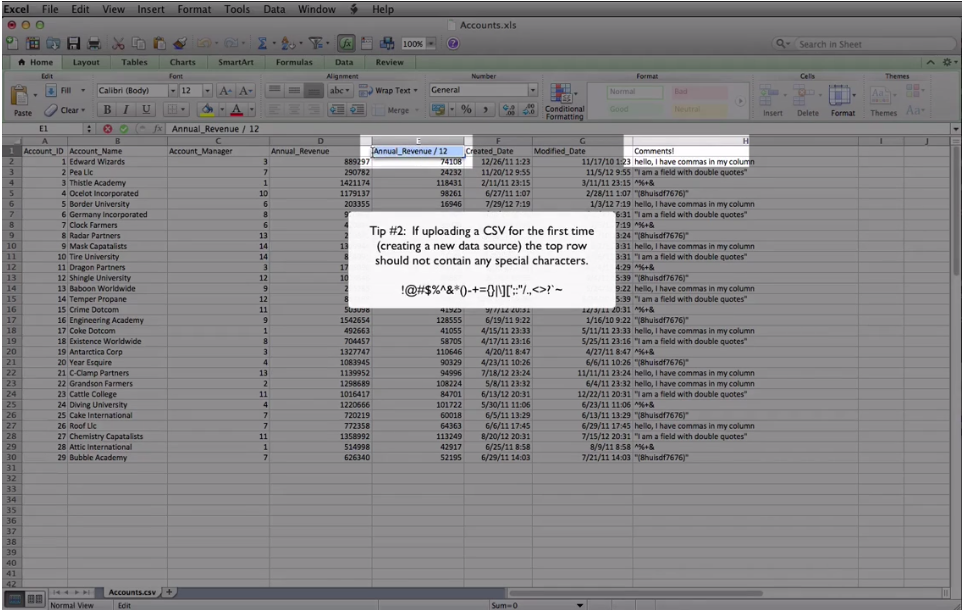Screen dimensions: 963x610
Task: Open the Window menu in the menu bar
Action: pos(316,9)
